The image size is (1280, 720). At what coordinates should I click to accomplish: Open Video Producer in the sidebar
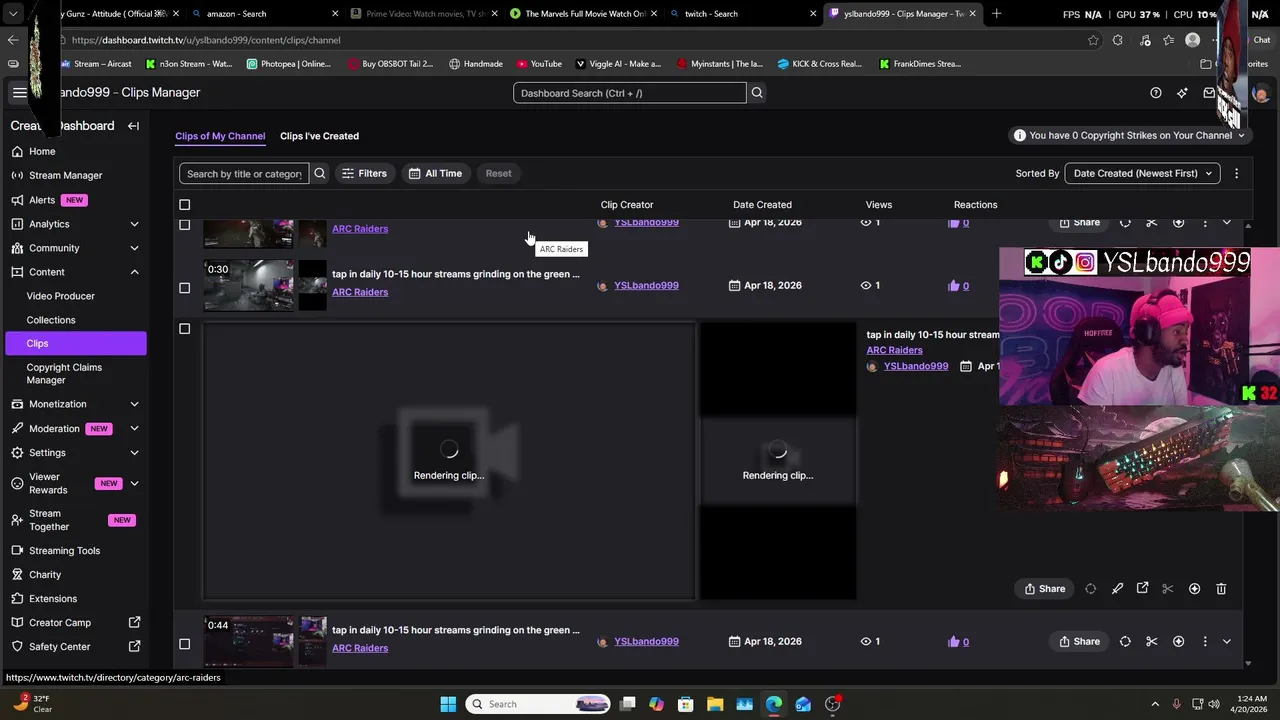pyautogui.click(x=60, y=296)
